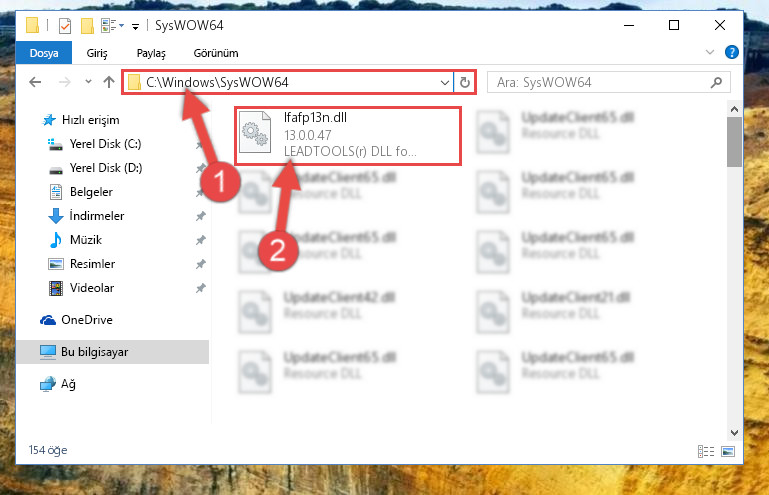Switch to details view layout icon
Screen dimensions: 769x495
(706, 451)
